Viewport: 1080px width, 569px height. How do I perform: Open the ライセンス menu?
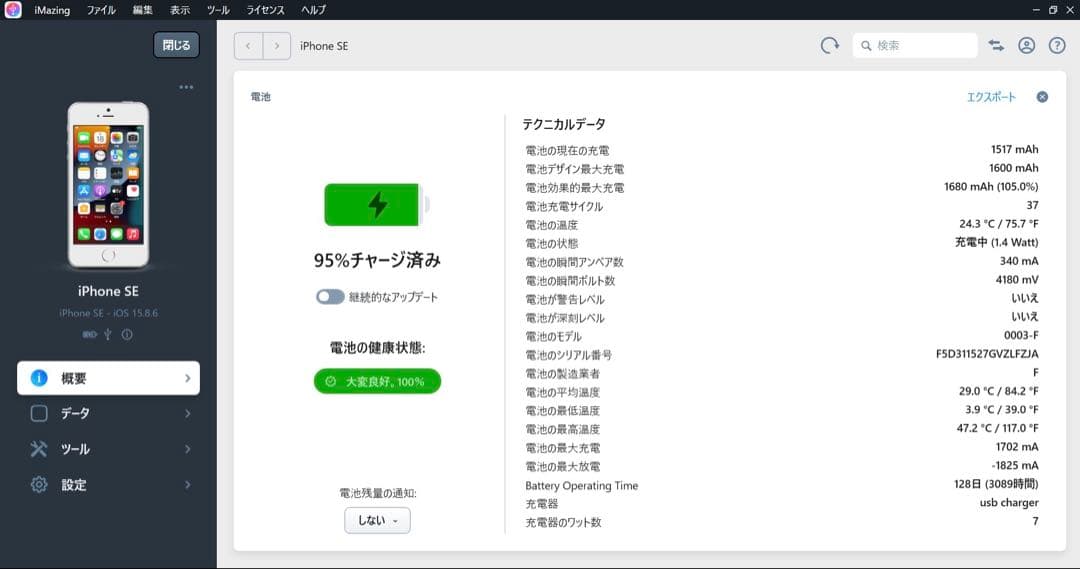click(265, 10)
